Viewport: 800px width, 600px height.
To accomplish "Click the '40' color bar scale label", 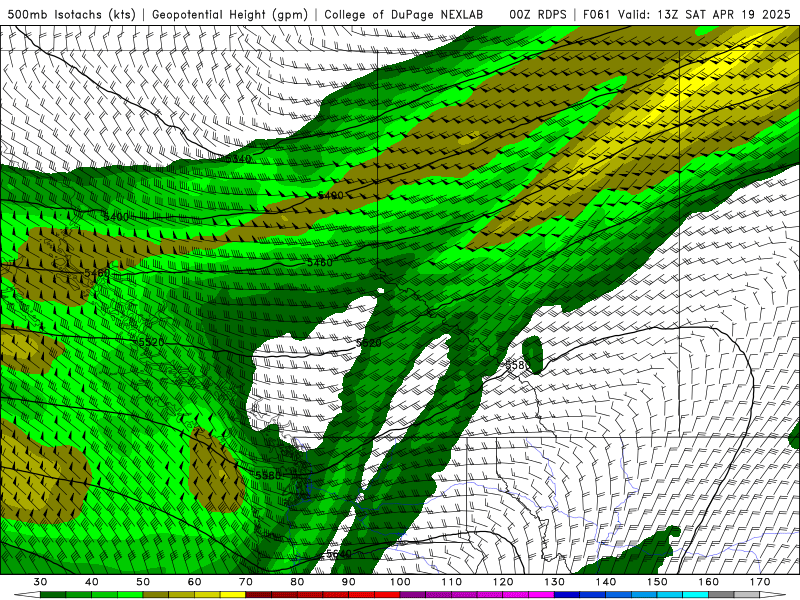I will [x=92, y=582].
